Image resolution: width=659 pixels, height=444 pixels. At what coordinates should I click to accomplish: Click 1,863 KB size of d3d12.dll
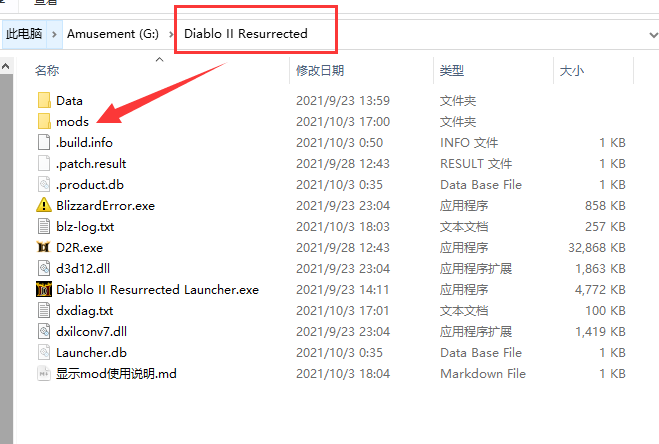click(x=600, y=269)
